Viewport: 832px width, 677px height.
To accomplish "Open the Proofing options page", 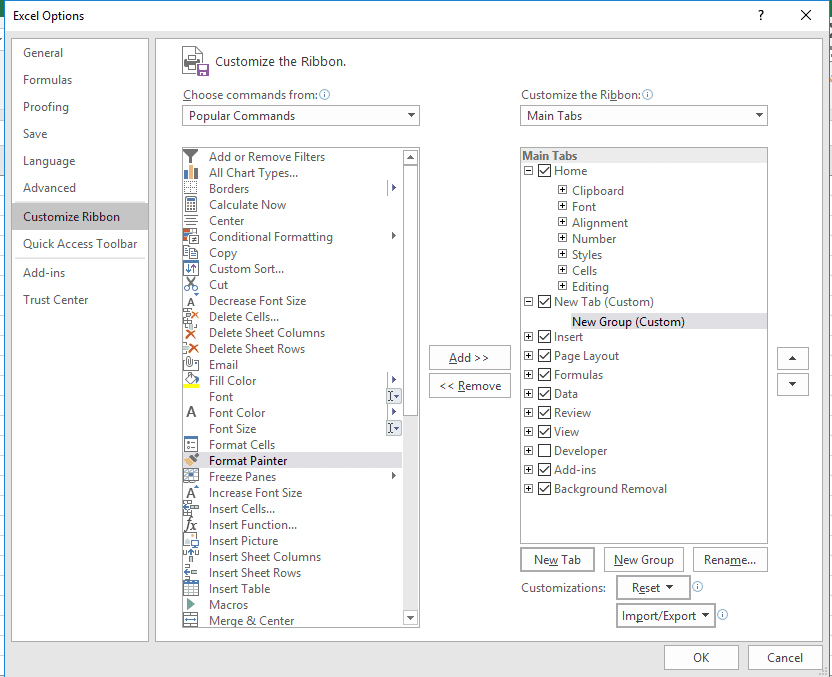I will (46, 106).
